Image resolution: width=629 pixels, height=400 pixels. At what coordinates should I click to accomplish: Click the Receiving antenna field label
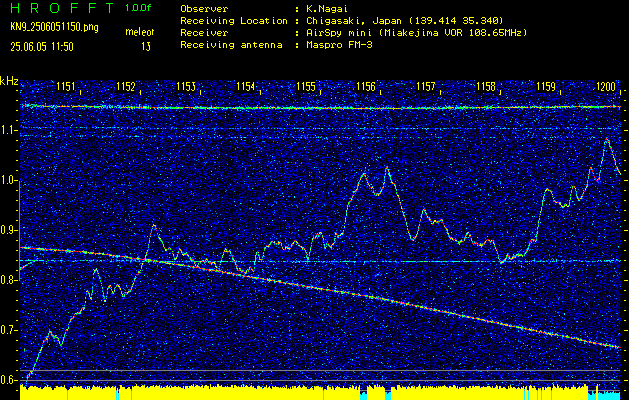[x=231, y=45]
